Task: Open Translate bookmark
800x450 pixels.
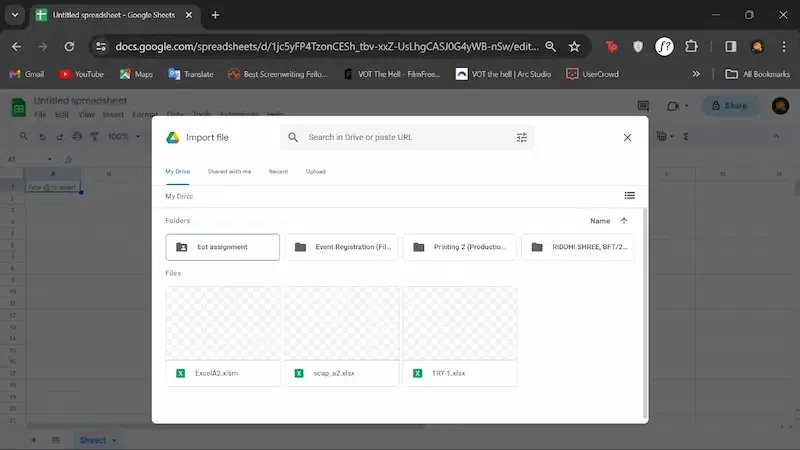Action: (x=191, y=74)
